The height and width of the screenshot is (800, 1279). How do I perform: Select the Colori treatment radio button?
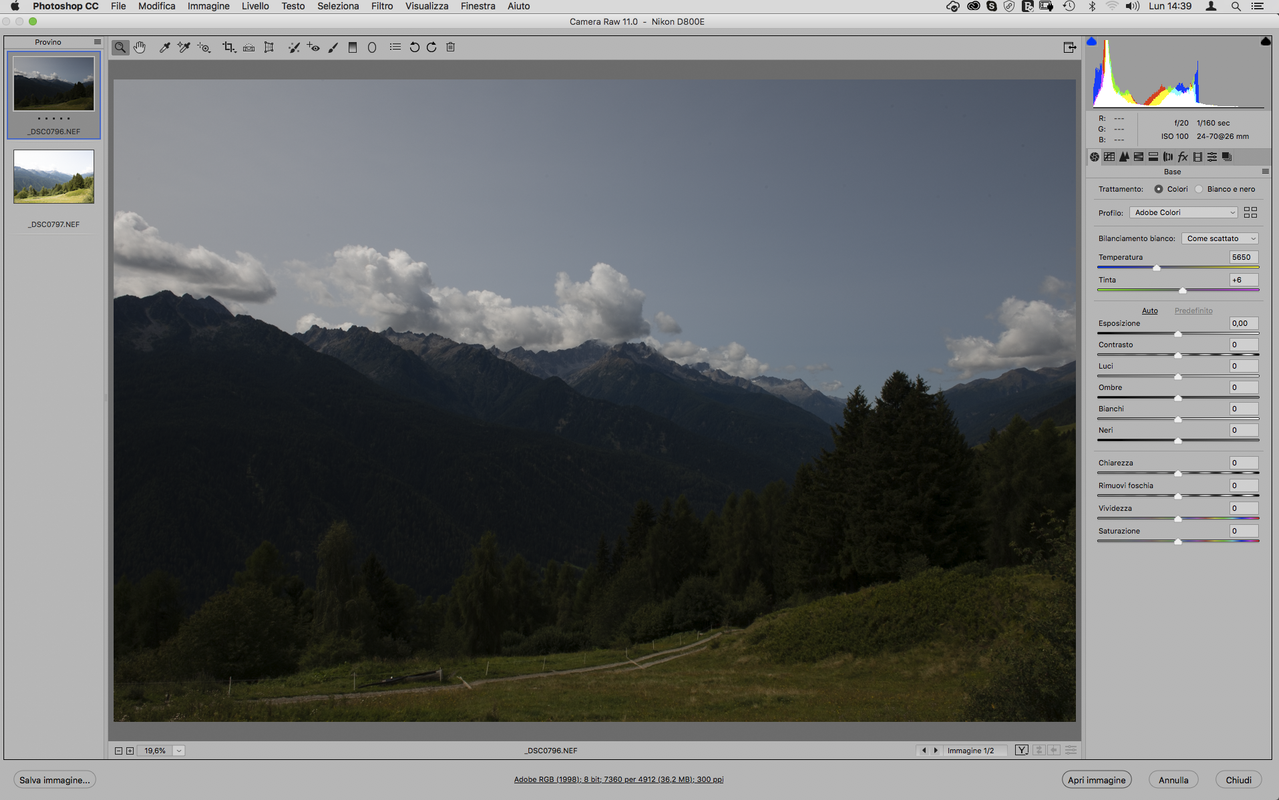coord(1158,189)
